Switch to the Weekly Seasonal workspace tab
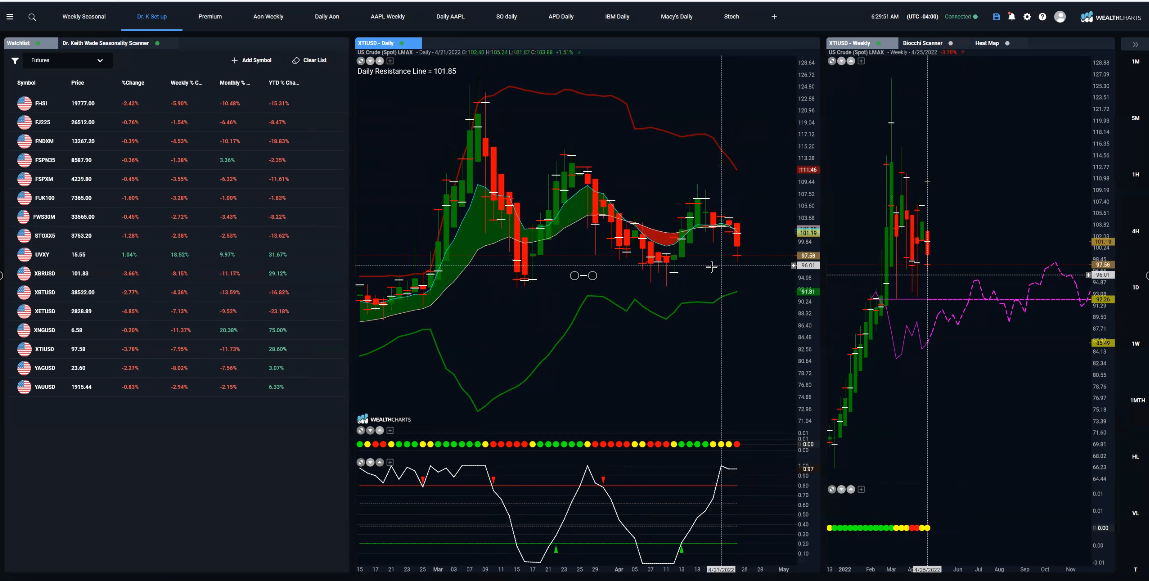Viewport: 1149px width, 581px height. [x=84, y=16]
